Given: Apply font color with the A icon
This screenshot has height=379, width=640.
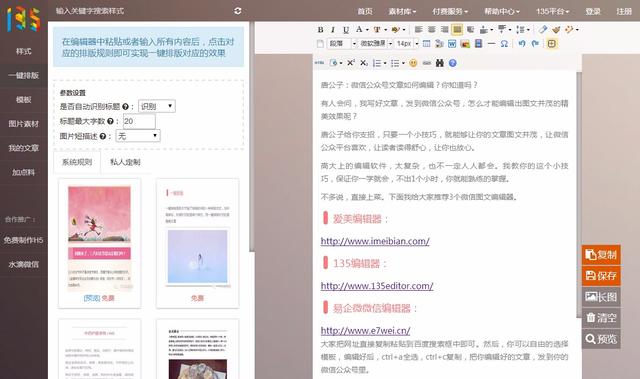Looking at the screenshot, I should tap(359, 29).
